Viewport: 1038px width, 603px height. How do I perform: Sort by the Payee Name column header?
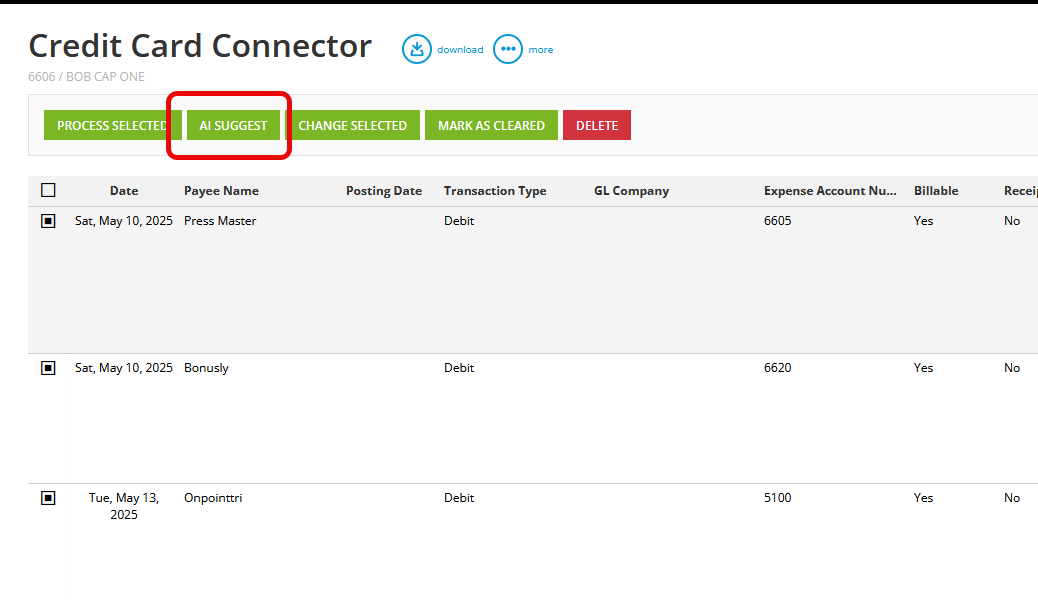click(x=221, y=190)
